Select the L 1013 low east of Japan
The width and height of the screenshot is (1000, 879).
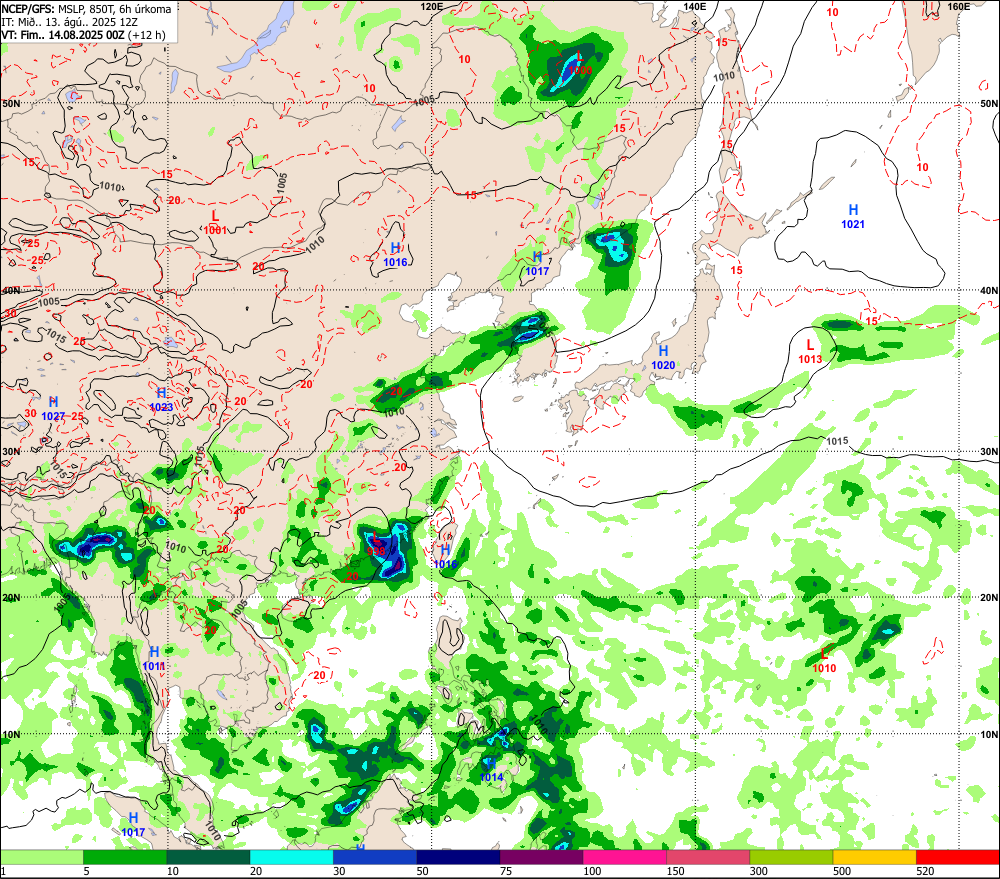tap(810, 351)
